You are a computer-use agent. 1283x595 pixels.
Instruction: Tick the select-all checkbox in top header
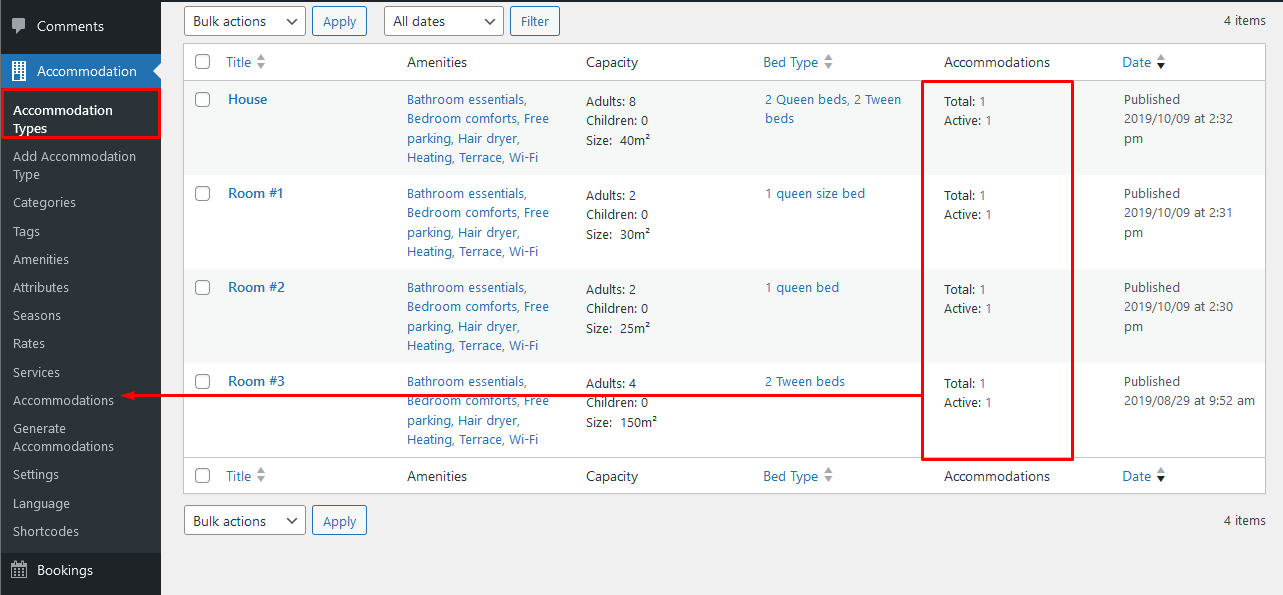pyautogui.click(x=203, y=62)
